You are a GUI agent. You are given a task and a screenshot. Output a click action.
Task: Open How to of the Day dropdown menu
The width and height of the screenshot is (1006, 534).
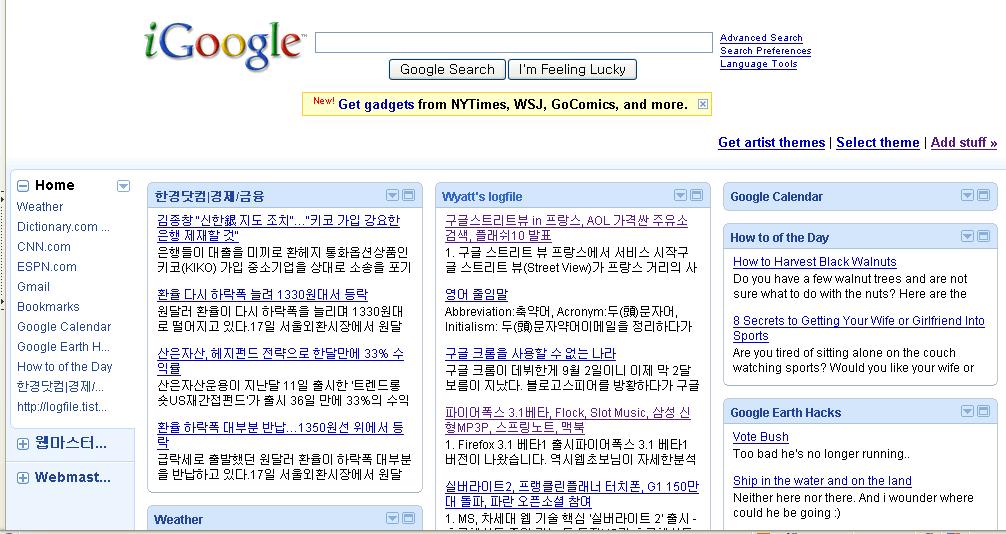point(967,236)
